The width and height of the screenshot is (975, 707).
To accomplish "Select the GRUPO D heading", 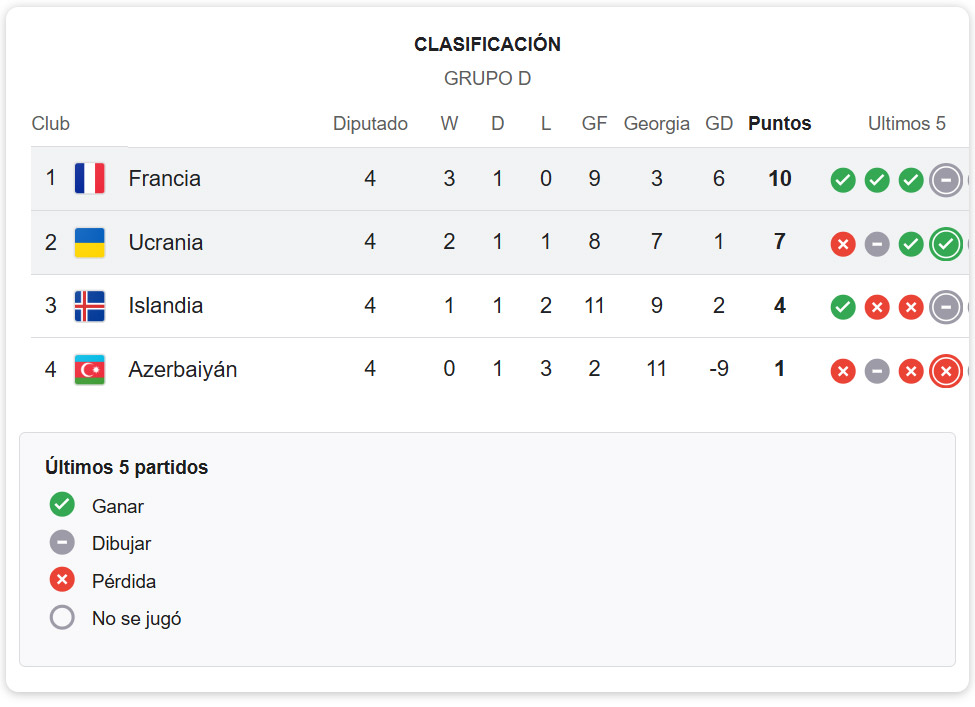I will pyautogui.click(x=487, y=78).
